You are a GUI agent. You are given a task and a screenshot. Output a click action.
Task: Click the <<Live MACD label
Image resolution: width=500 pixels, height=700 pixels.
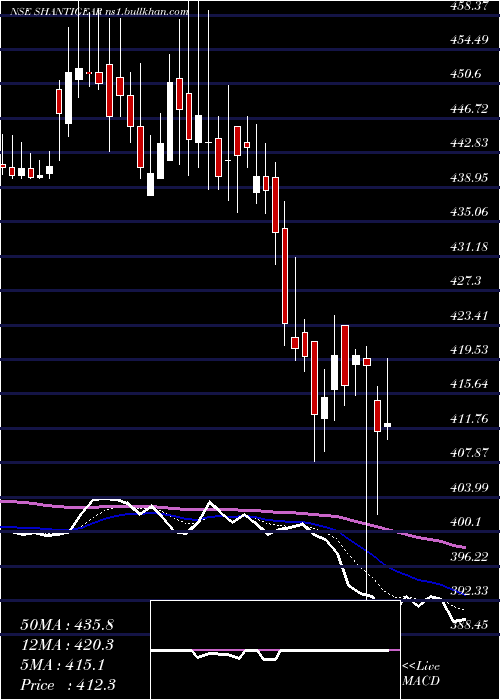[421, 674]
